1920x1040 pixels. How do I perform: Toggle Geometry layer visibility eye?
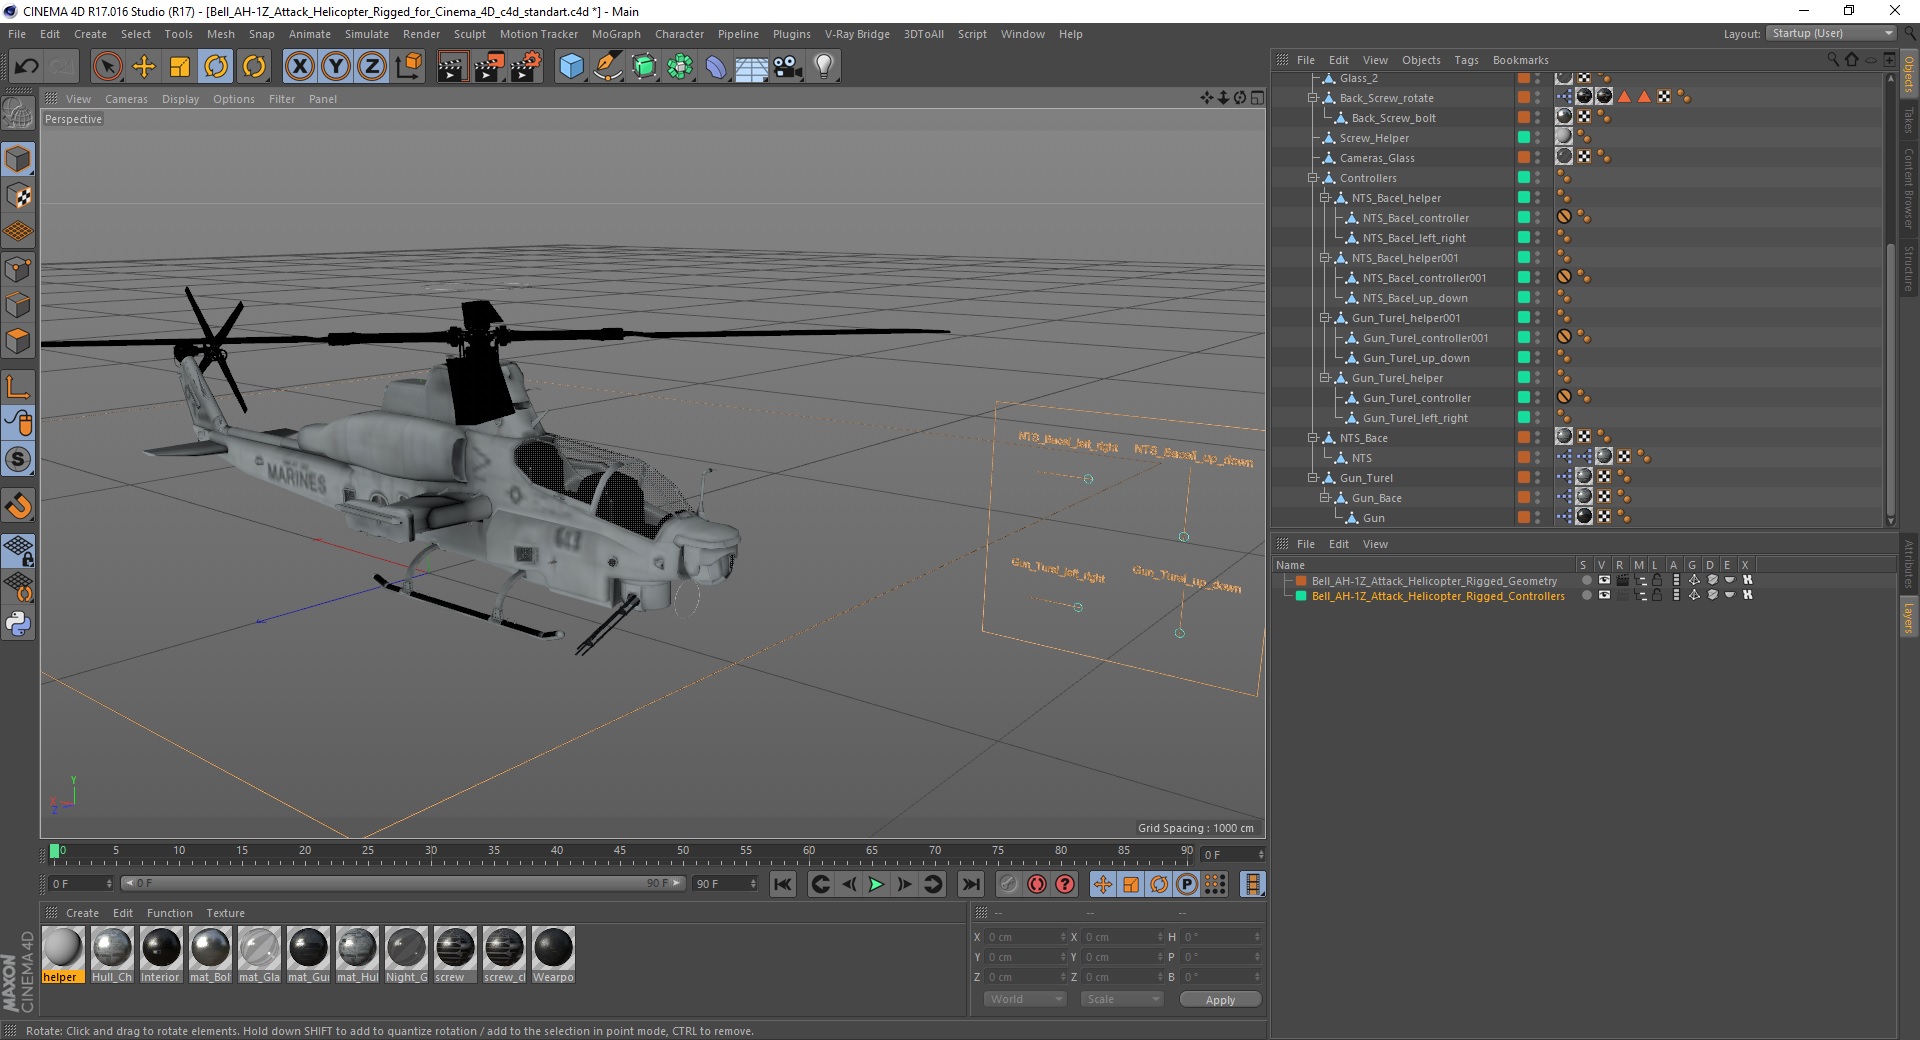[x=1604, y=580]
